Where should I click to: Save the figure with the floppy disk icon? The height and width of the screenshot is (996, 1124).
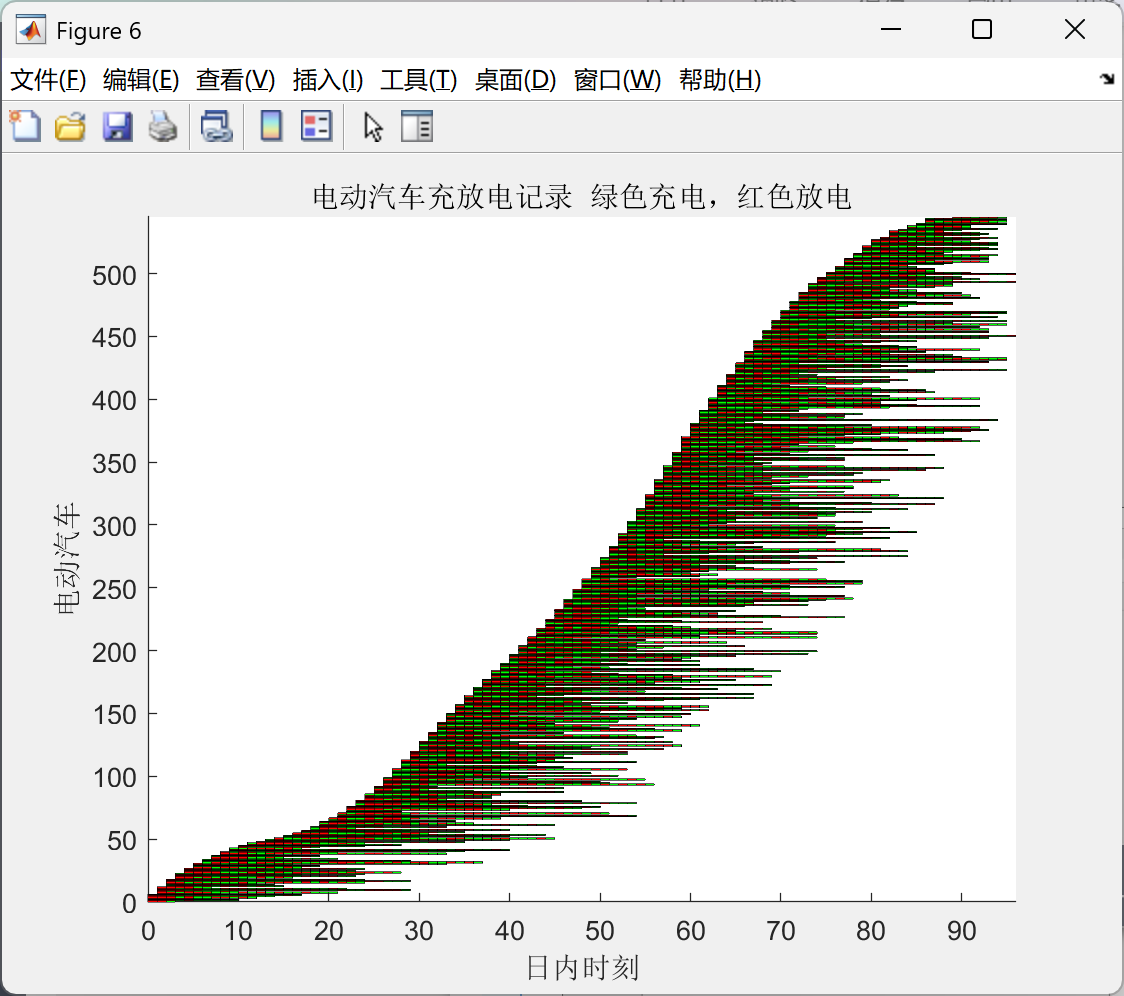coord(118,127)
